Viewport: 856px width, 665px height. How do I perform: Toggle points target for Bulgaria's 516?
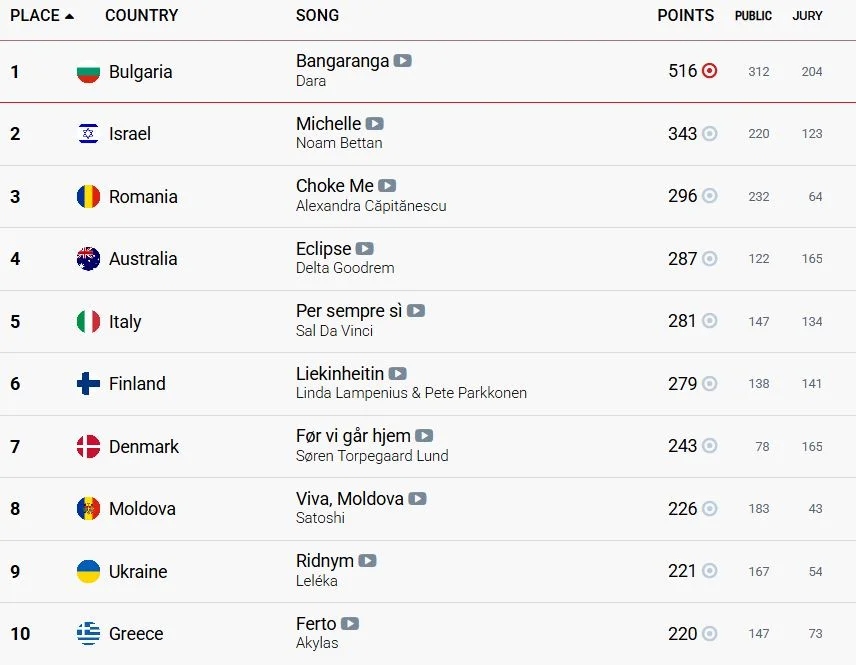click(709, 70)
